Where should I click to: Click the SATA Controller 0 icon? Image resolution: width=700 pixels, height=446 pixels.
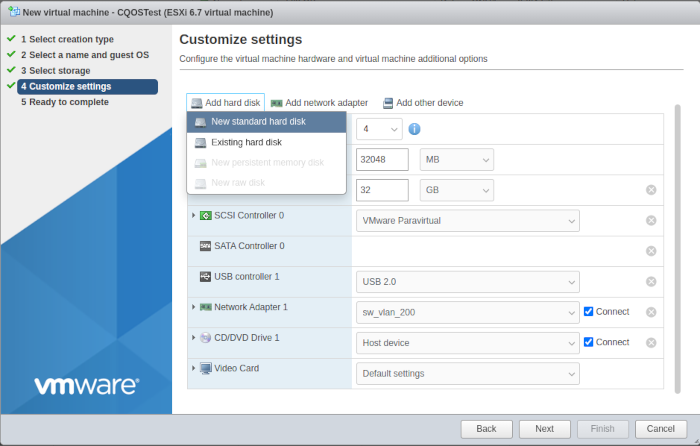pyautogui.click(x=205, y=246)
